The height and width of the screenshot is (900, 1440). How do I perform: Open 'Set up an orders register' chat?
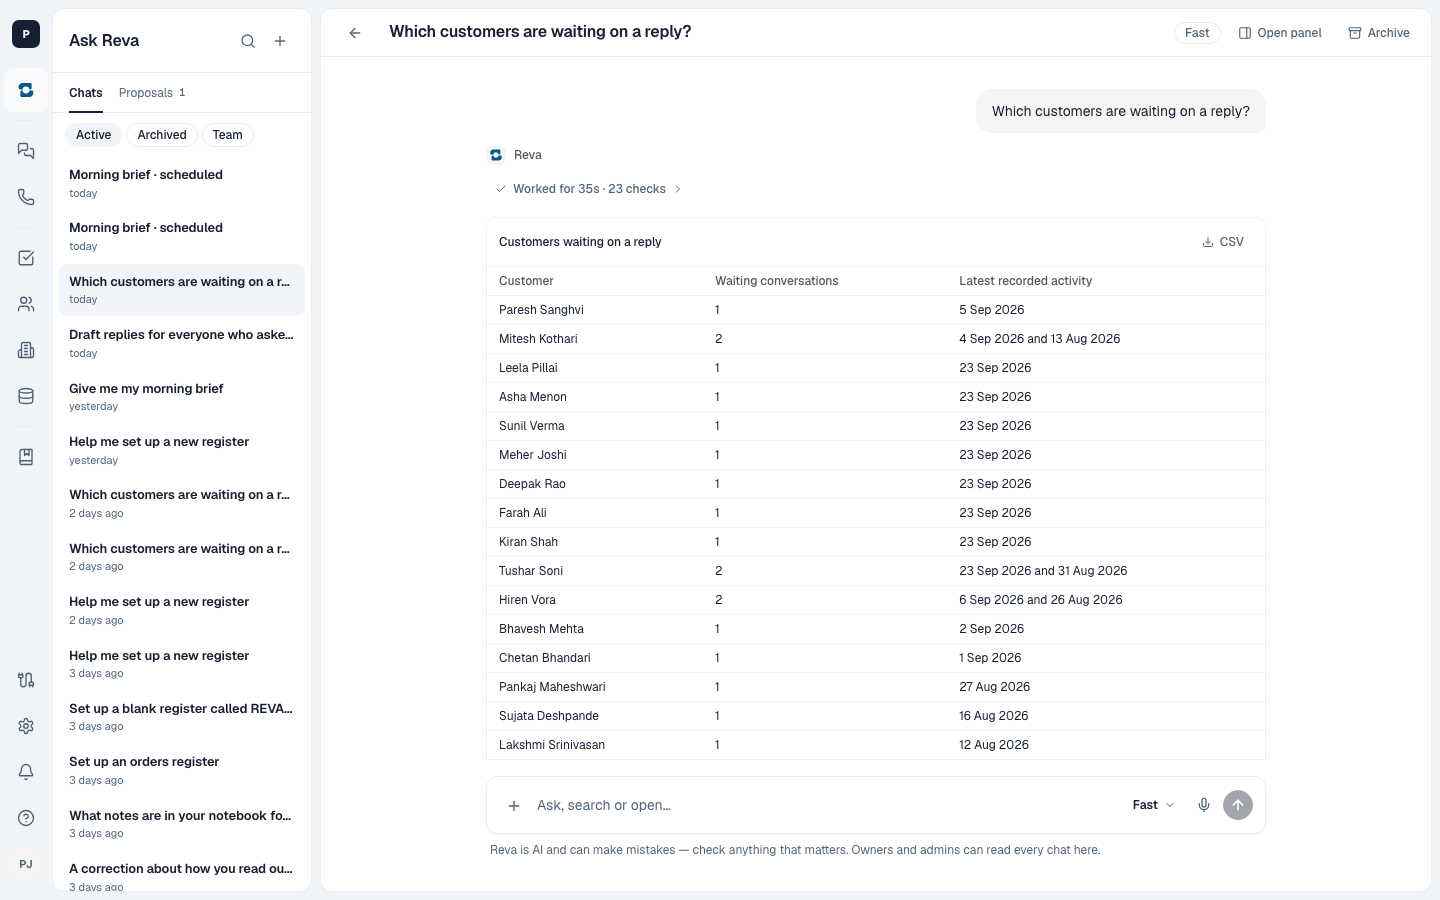pos(182,770)
